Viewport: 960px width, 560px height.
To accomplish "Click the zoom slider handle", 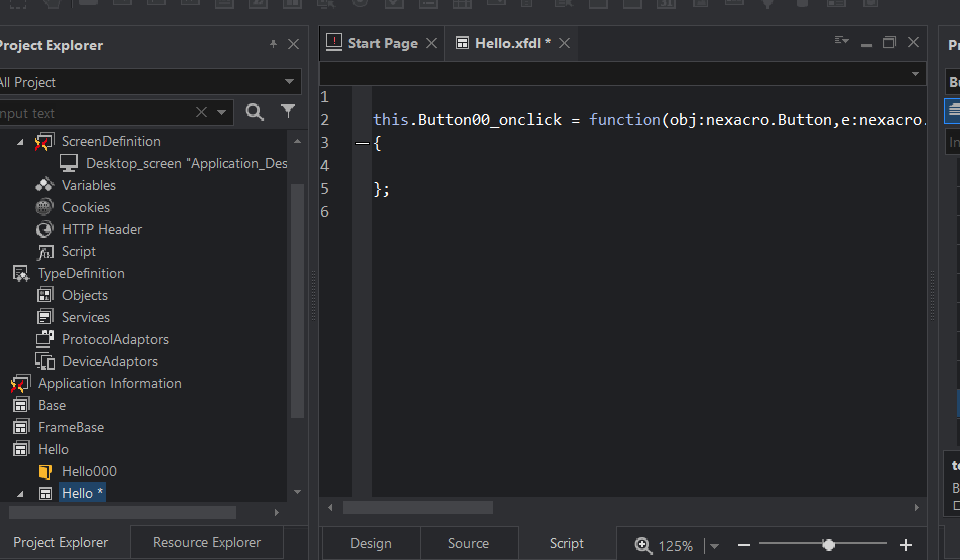I will (828, 545).
